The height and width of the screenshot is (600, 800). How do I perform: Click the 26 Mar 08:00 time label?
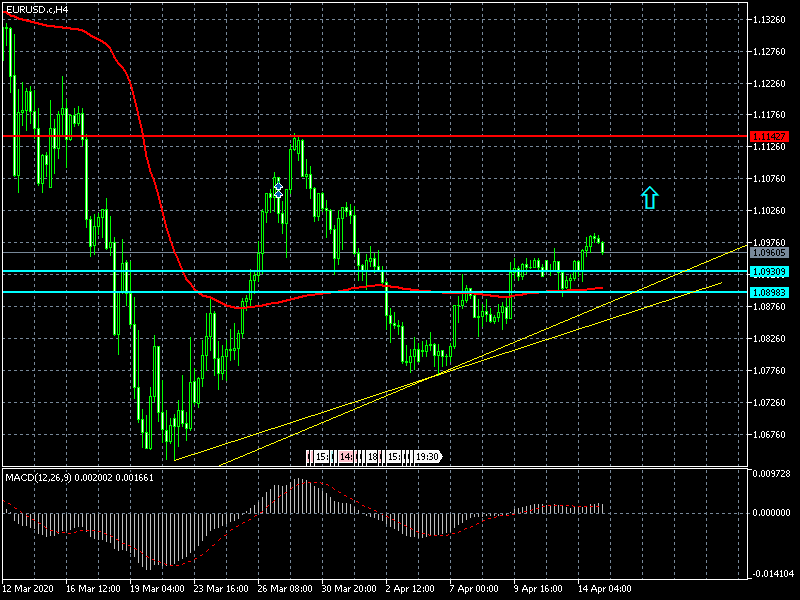285,589
